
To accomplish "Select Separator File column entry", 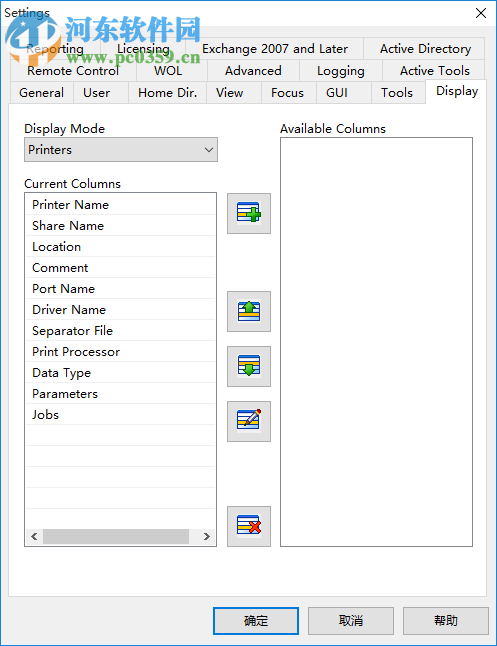I will coord(121,330).
